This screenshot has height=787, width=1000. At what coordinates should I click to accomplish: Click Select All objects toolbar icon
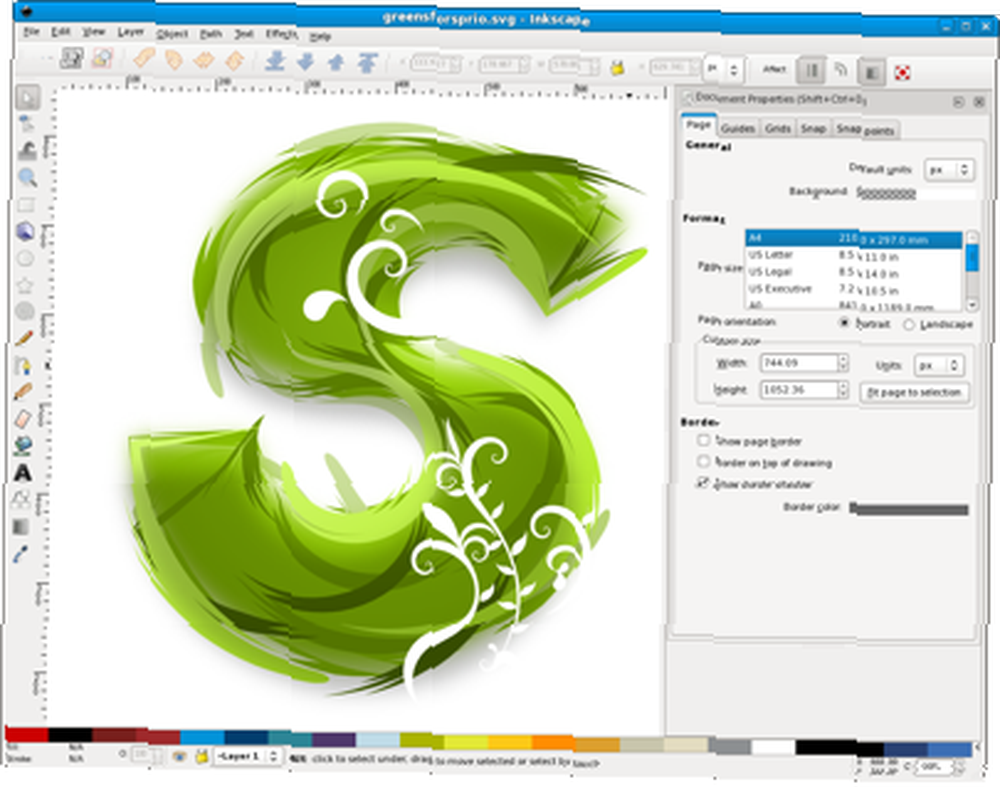click(x=71, y=58)
